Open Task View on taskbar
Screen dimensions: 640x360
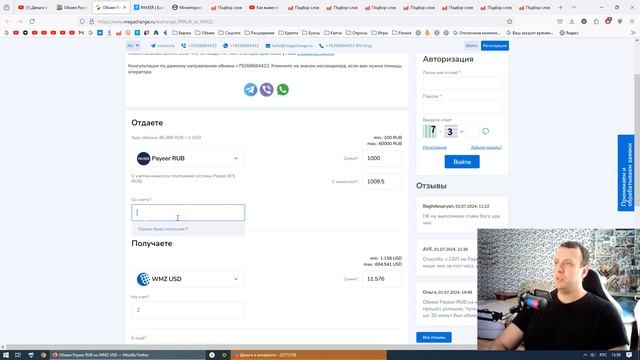pos(18,355)
